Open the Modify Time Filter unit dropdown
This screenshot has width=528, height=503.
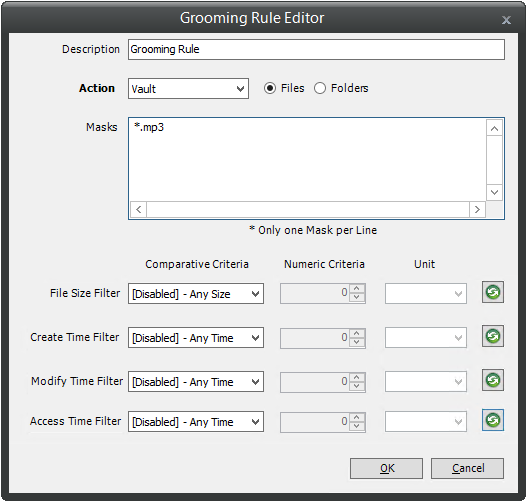coord(426,381)
